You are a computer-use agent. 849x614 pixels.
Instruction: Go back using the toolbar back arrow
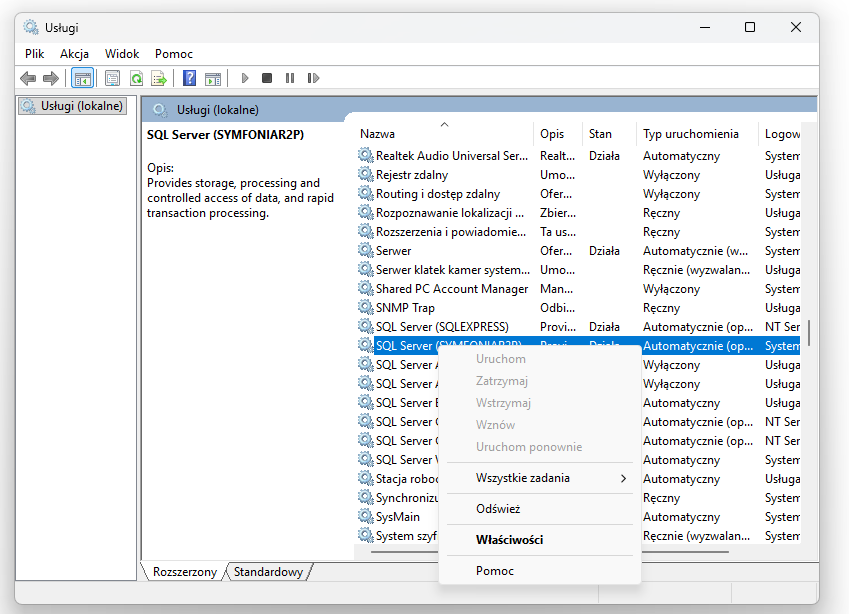click(x=28, y=79)
